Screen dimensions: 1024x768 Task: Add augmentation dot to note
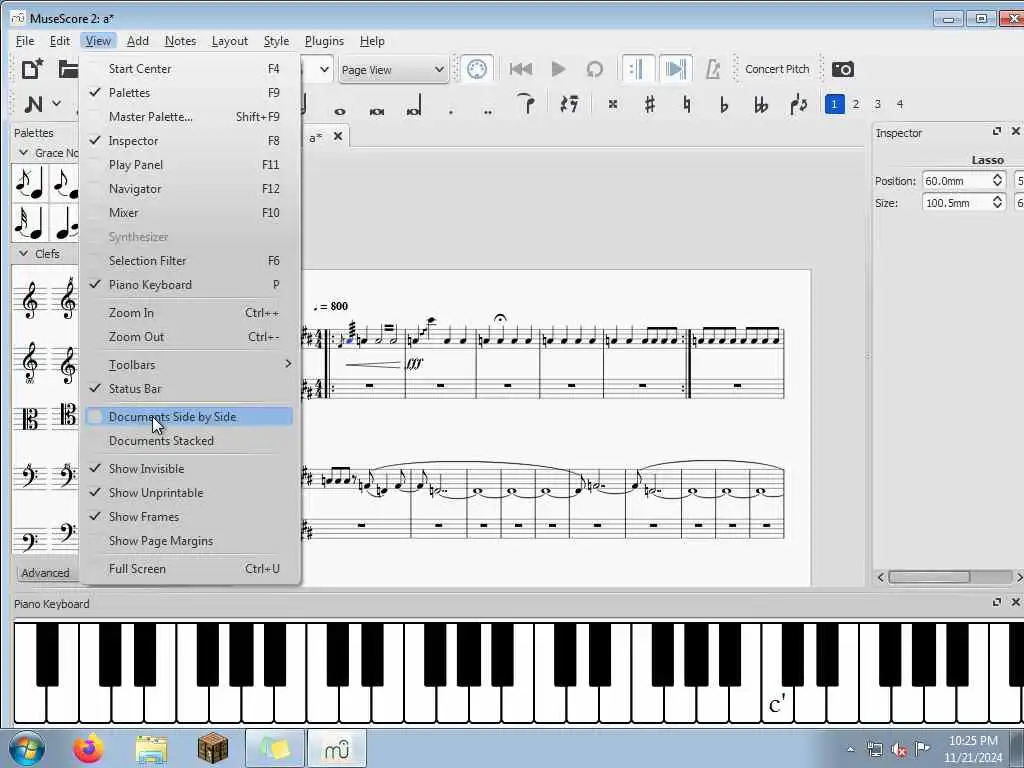point(451,112)
